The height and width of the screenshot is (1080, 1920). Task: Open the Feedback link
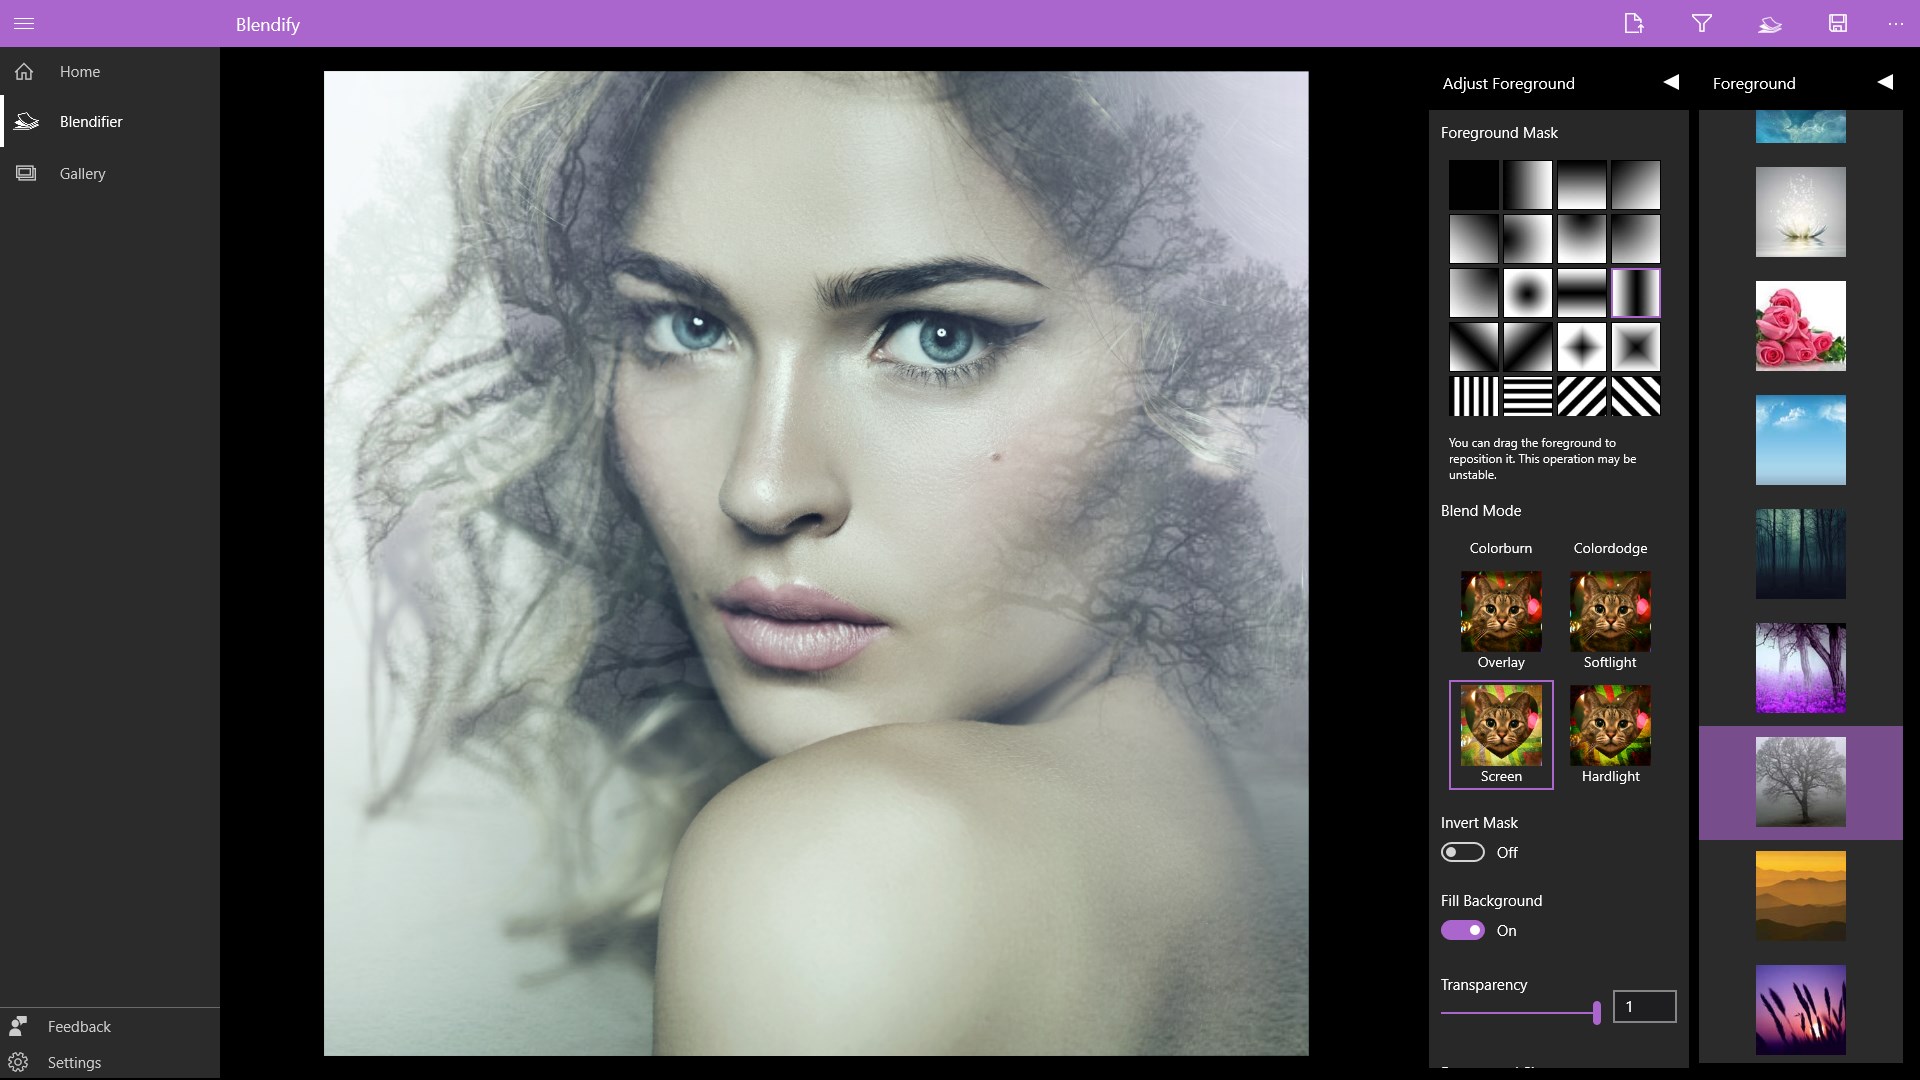[79, 1027]
